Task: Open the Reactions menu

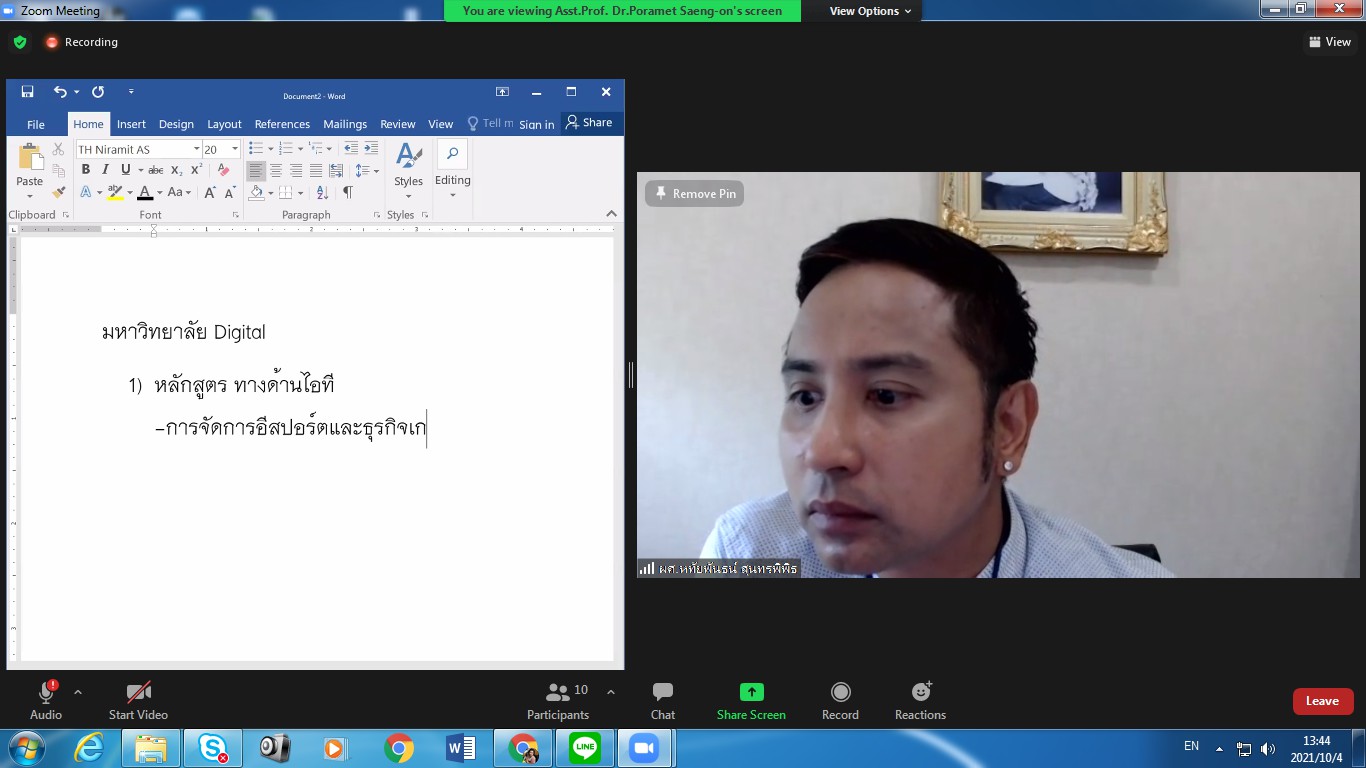Action: (920, 700)
